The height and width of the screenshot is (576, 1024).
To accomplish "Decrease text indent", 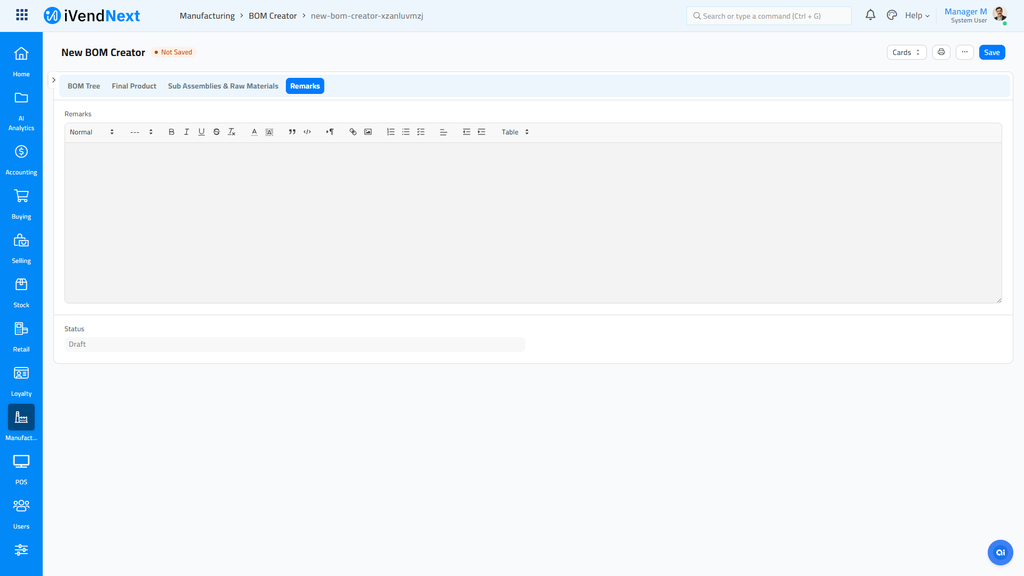I will point(466,132).
